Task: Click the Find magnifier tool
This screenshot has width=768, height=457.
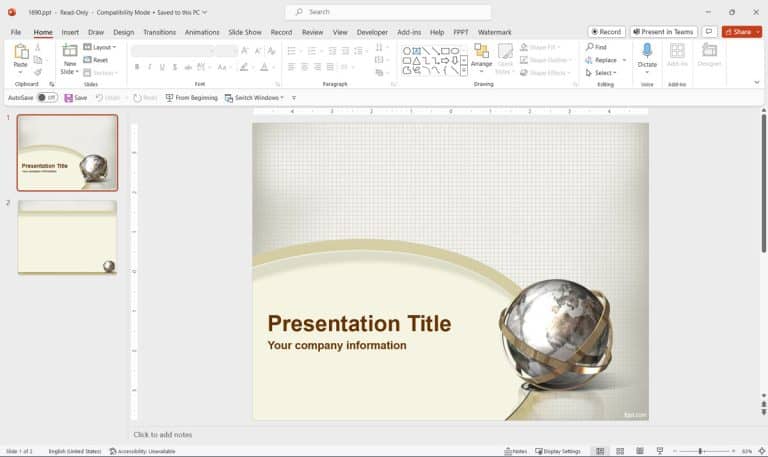Action: click(x=596, y=47)
